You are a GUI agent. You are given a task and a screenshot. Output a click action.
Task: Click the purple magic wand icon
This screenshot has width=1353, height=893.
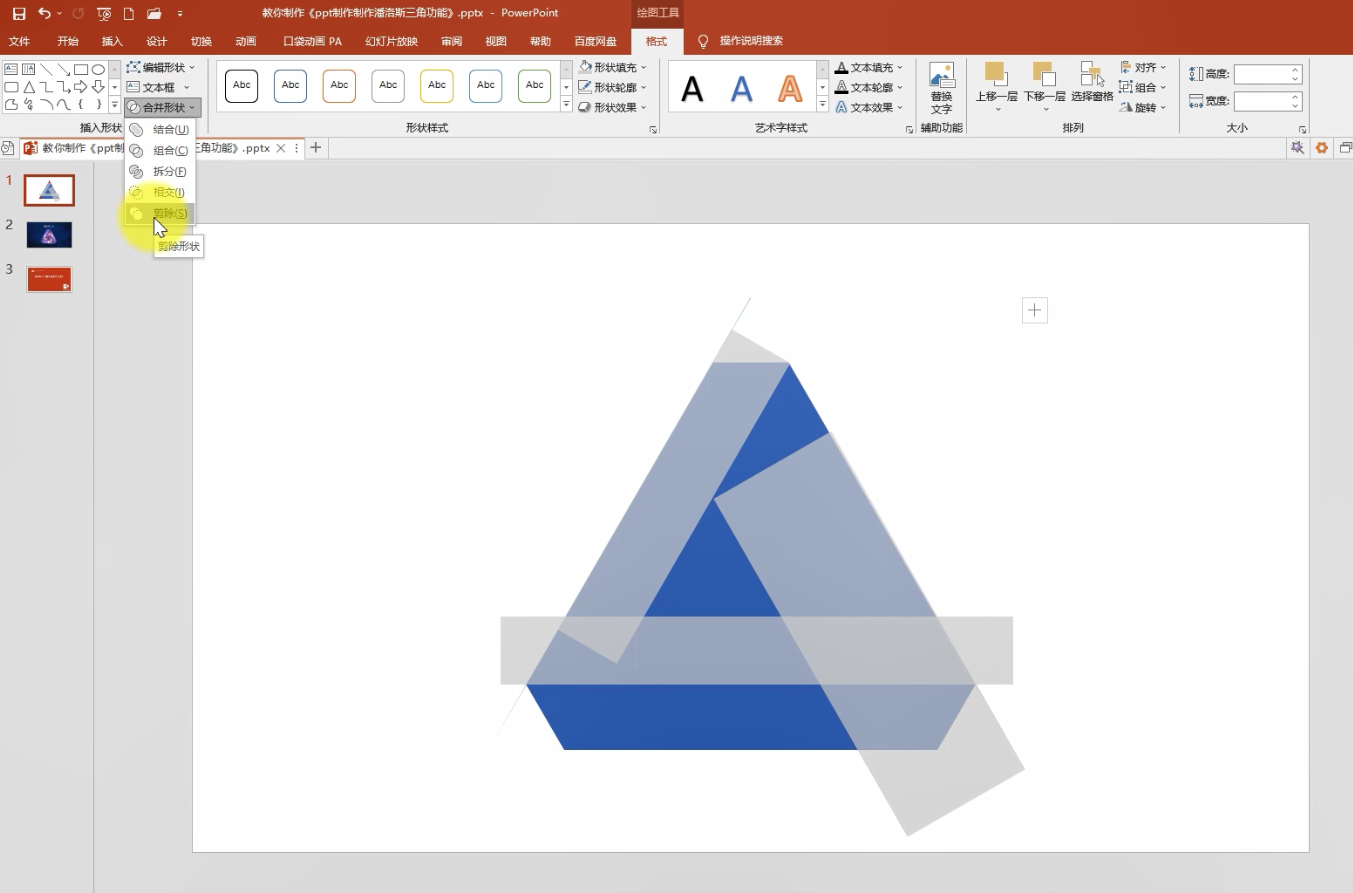1297,147
